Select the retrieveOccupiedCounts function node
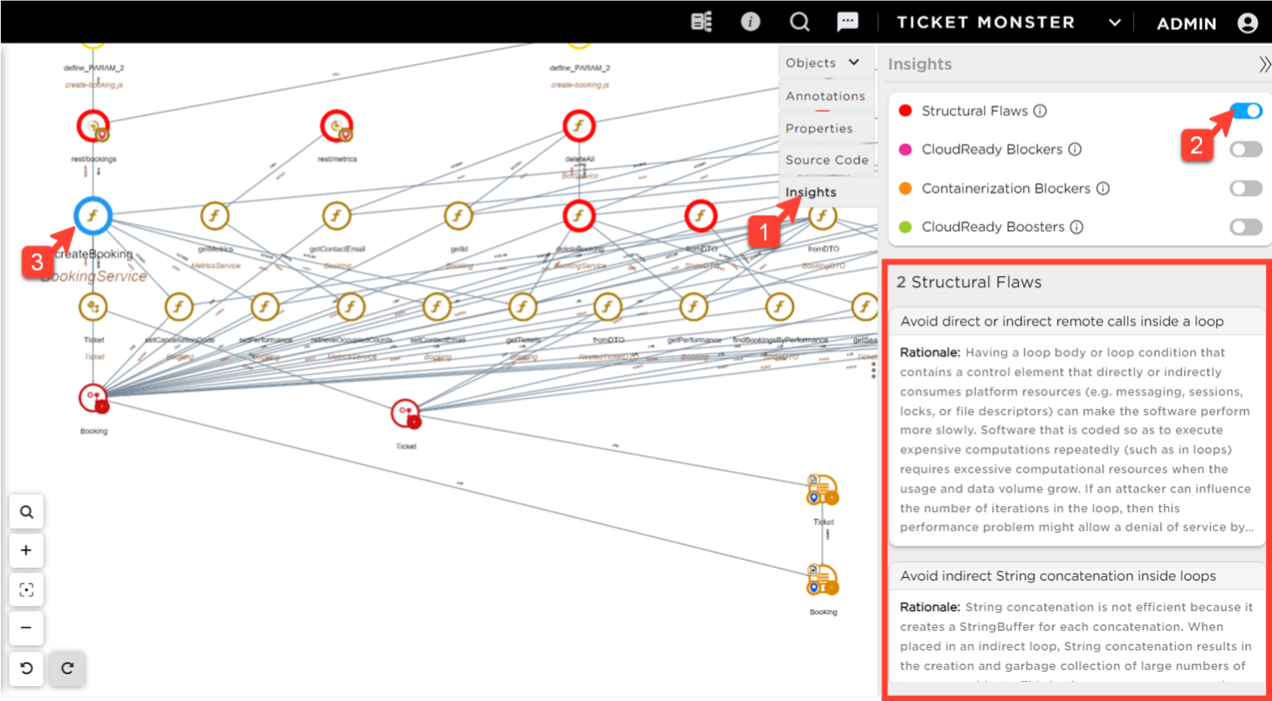Viewport: 1272px width, 701px height. (351, 307)
